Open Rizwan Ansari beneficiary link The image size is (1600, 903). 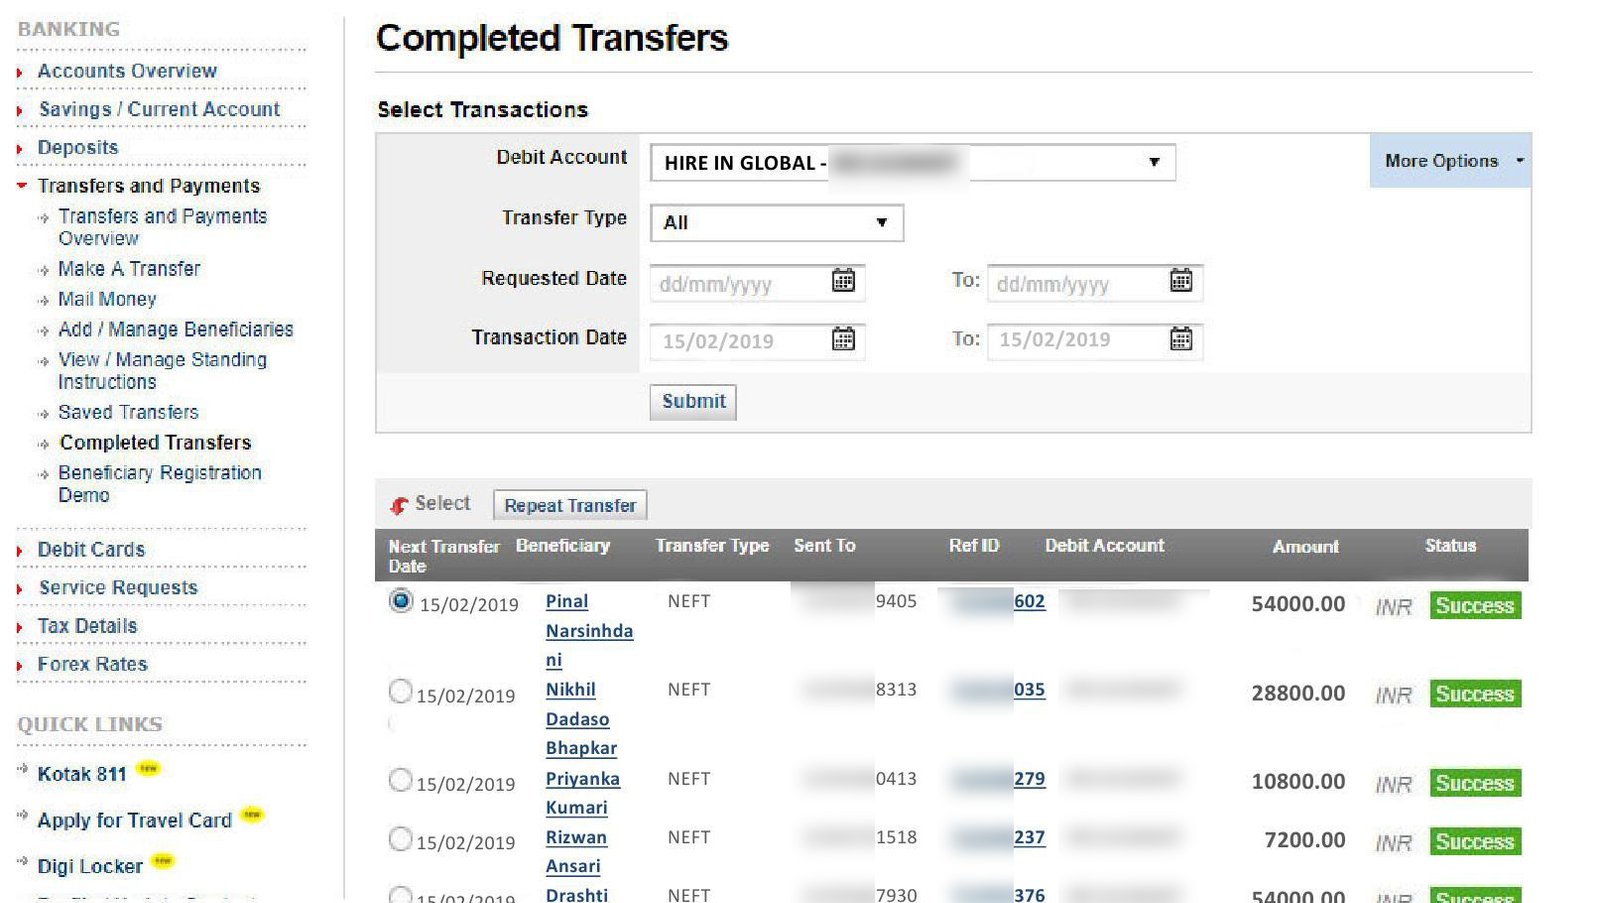(x=575, y=838)
